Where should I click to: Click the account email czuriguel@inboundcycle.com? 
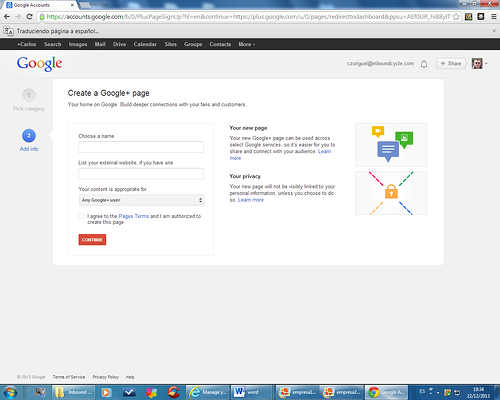click(380, 63)
